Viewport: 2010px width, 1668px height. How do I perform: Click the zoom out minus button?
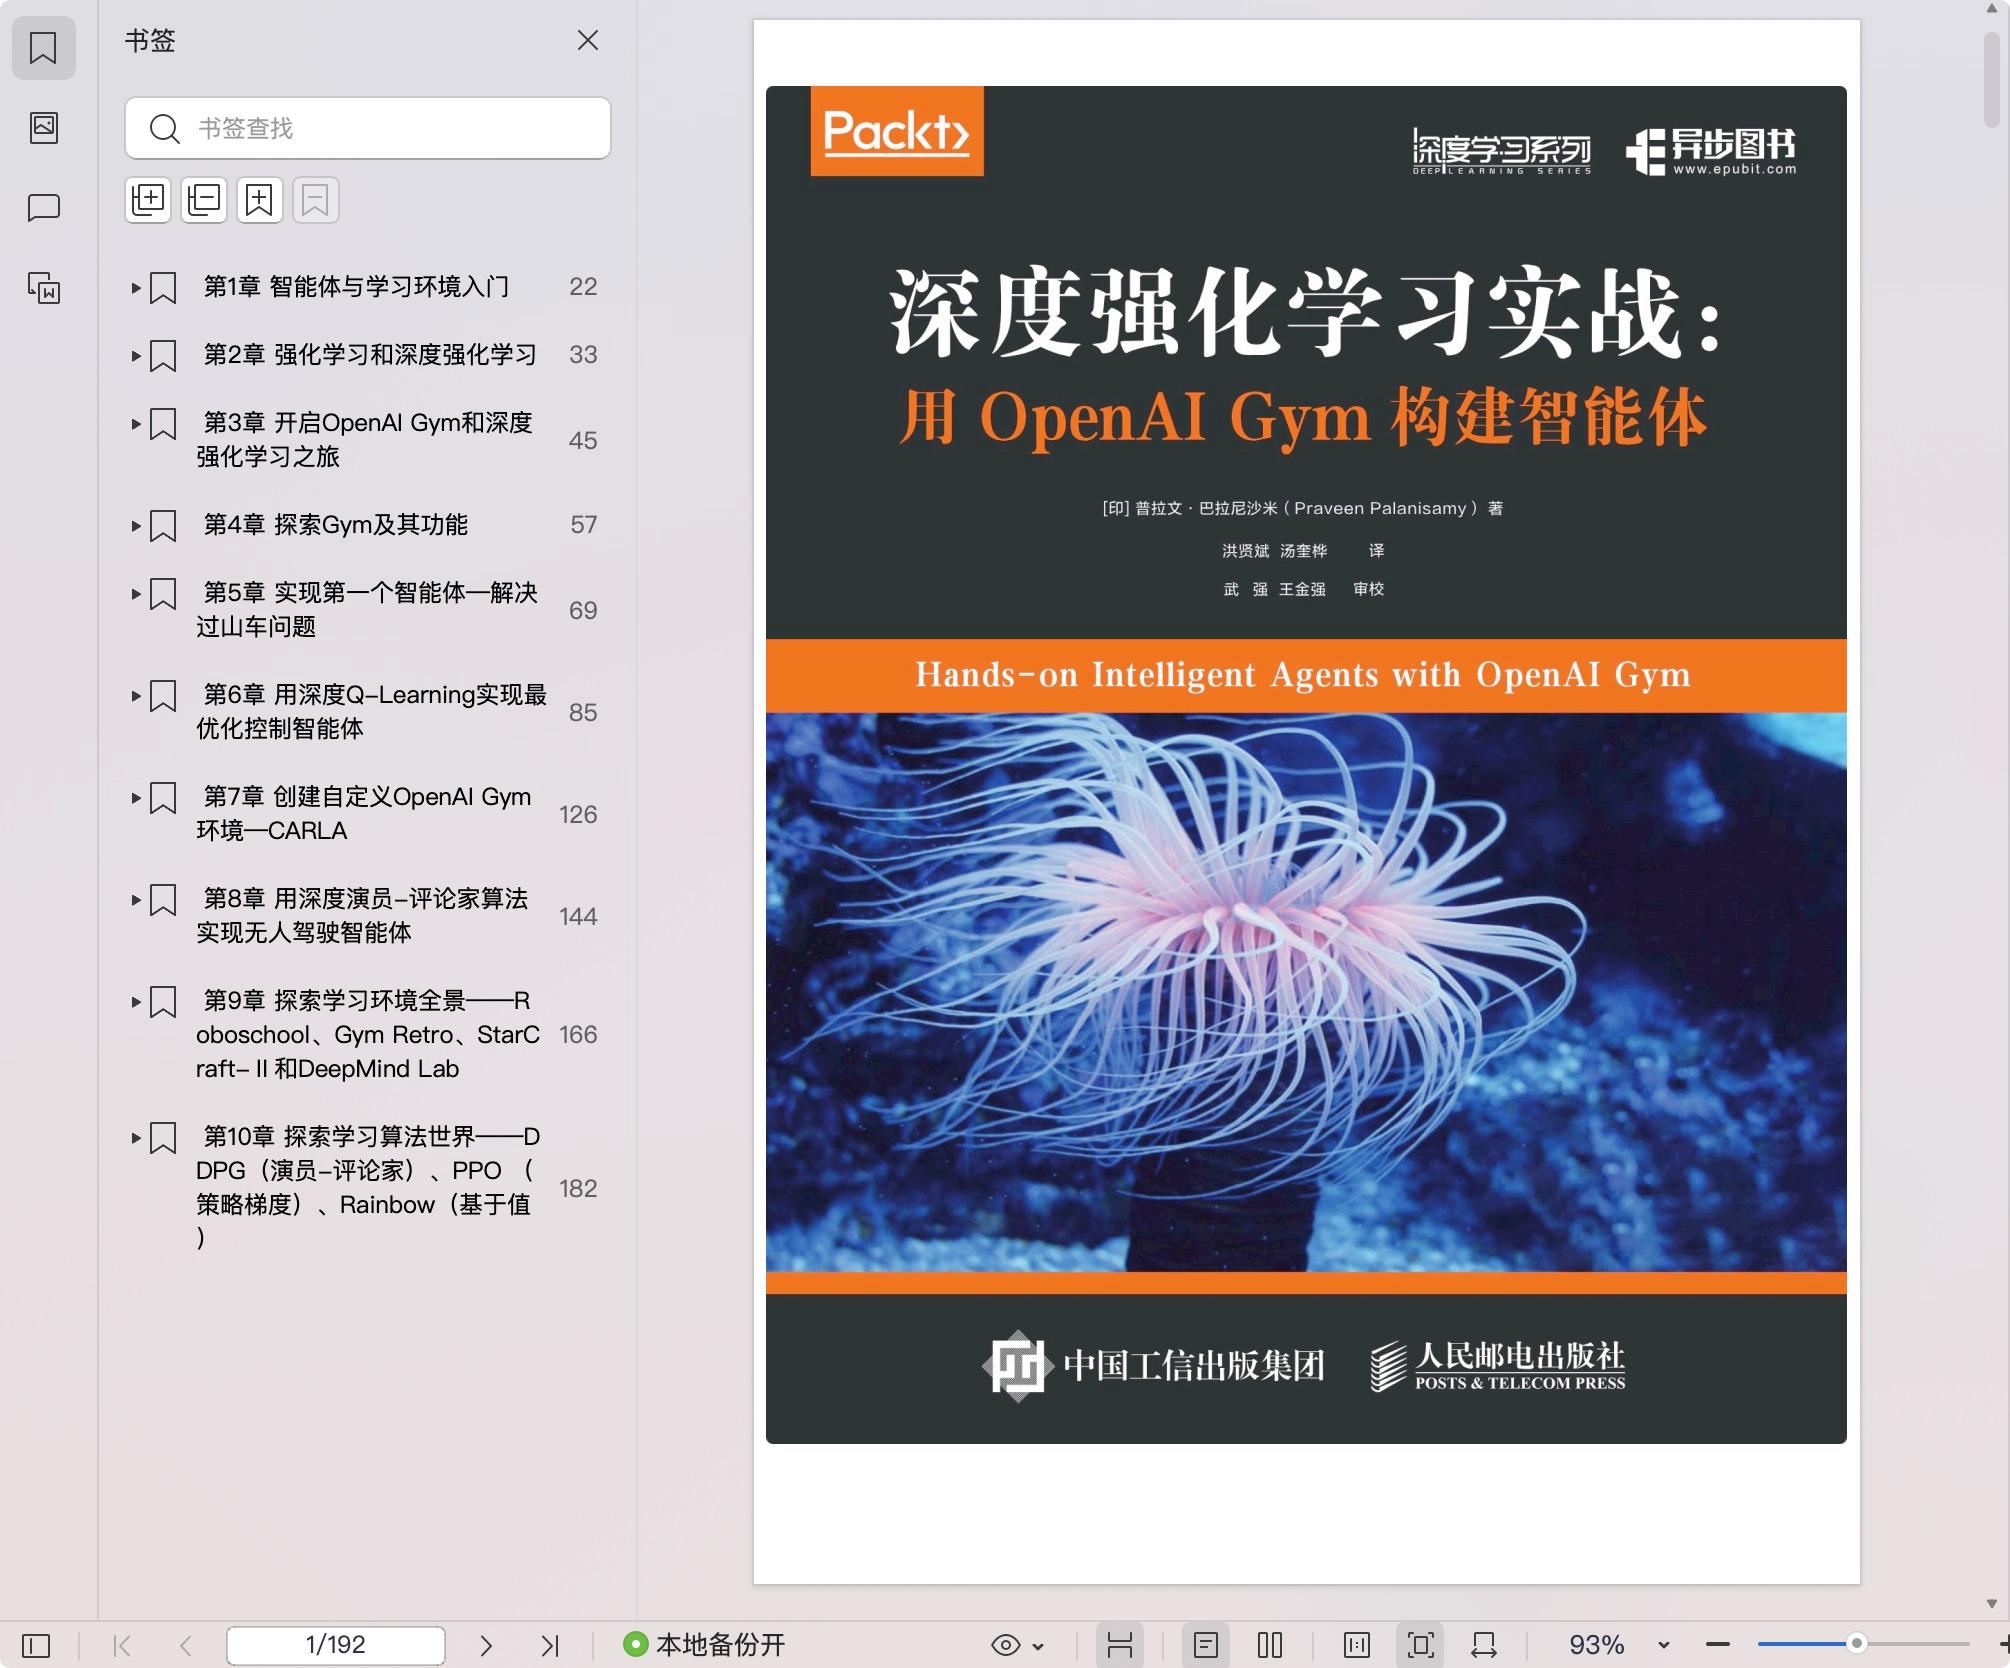click(1718, 1645)
